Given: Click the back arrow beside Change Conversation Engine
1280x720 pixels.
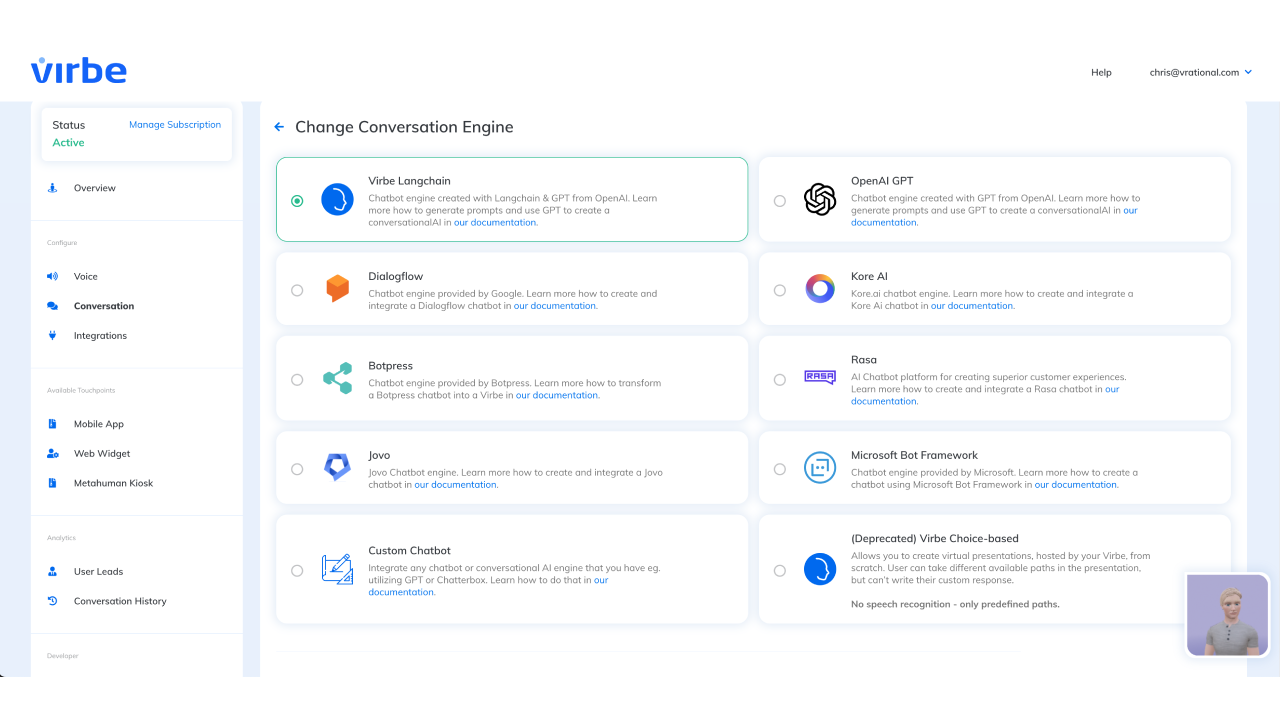Looking at the screenshot, I should coord(279,127).
